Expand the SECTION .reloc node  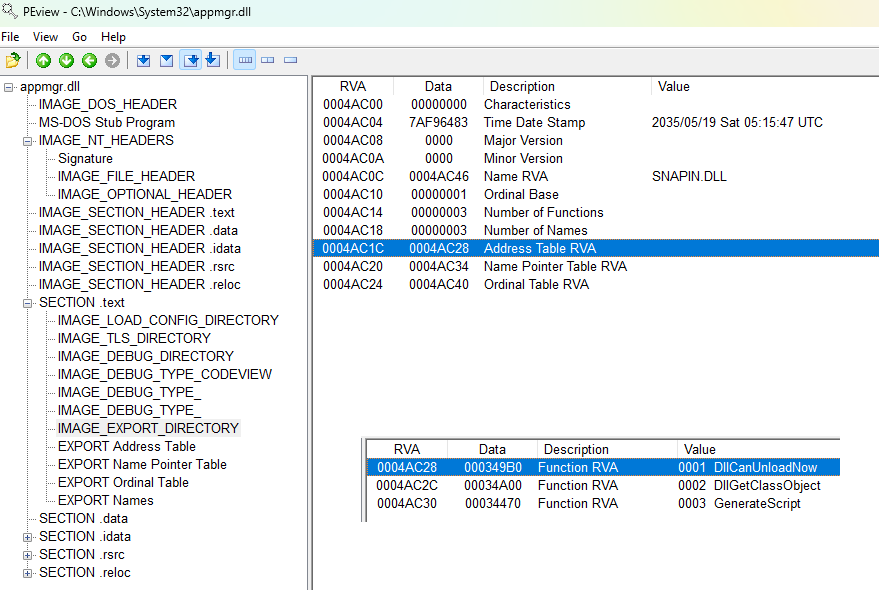(27, 573)
